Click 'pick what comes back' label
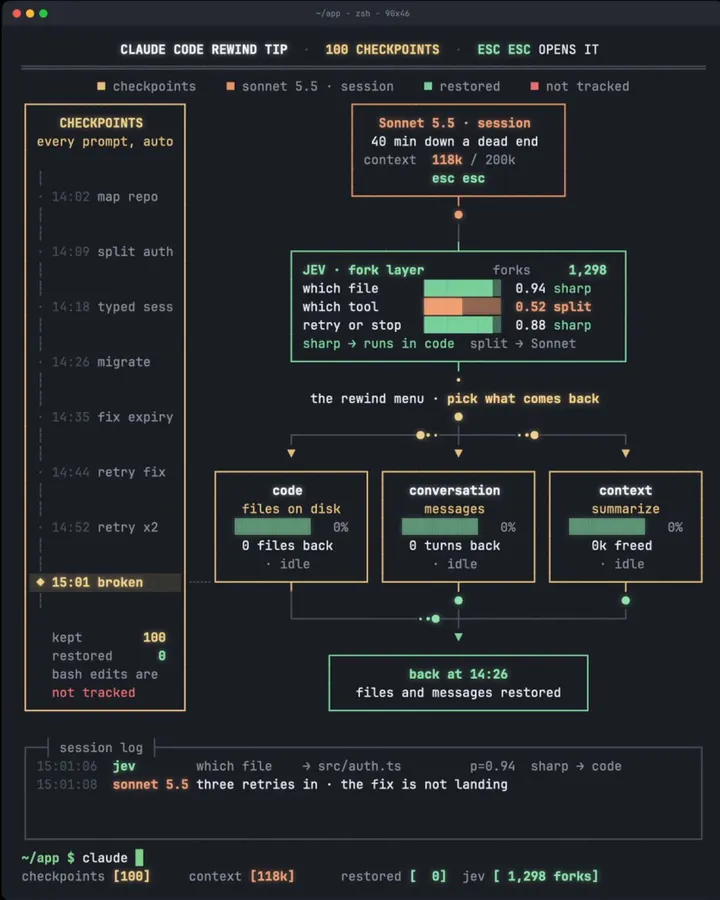720x900 pixels. coord(523,399)
